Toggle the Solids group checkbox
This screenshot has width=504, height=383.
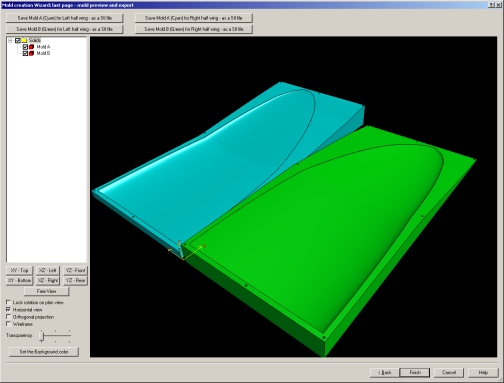coord(18,40)
